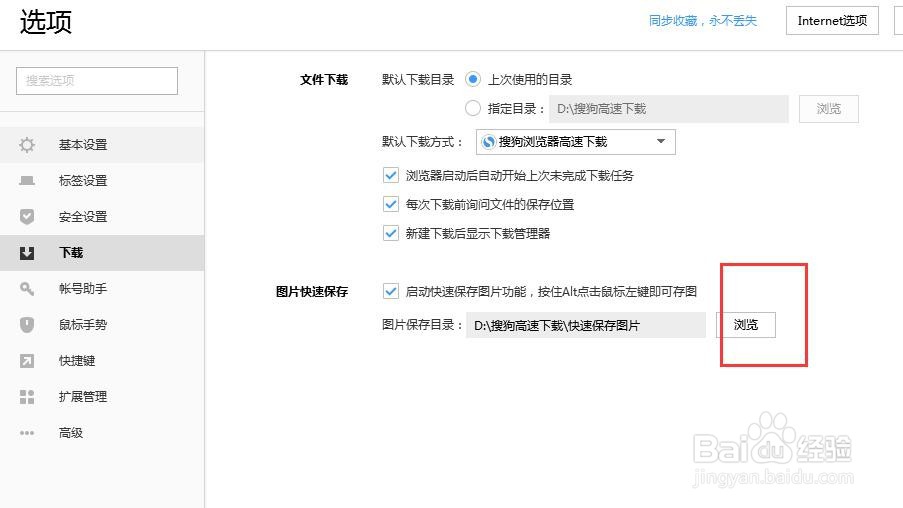This screenshot has width=903, height=508.
Task: Toggle 启动快速保存图片功能 checkbox
Action: 390,291
